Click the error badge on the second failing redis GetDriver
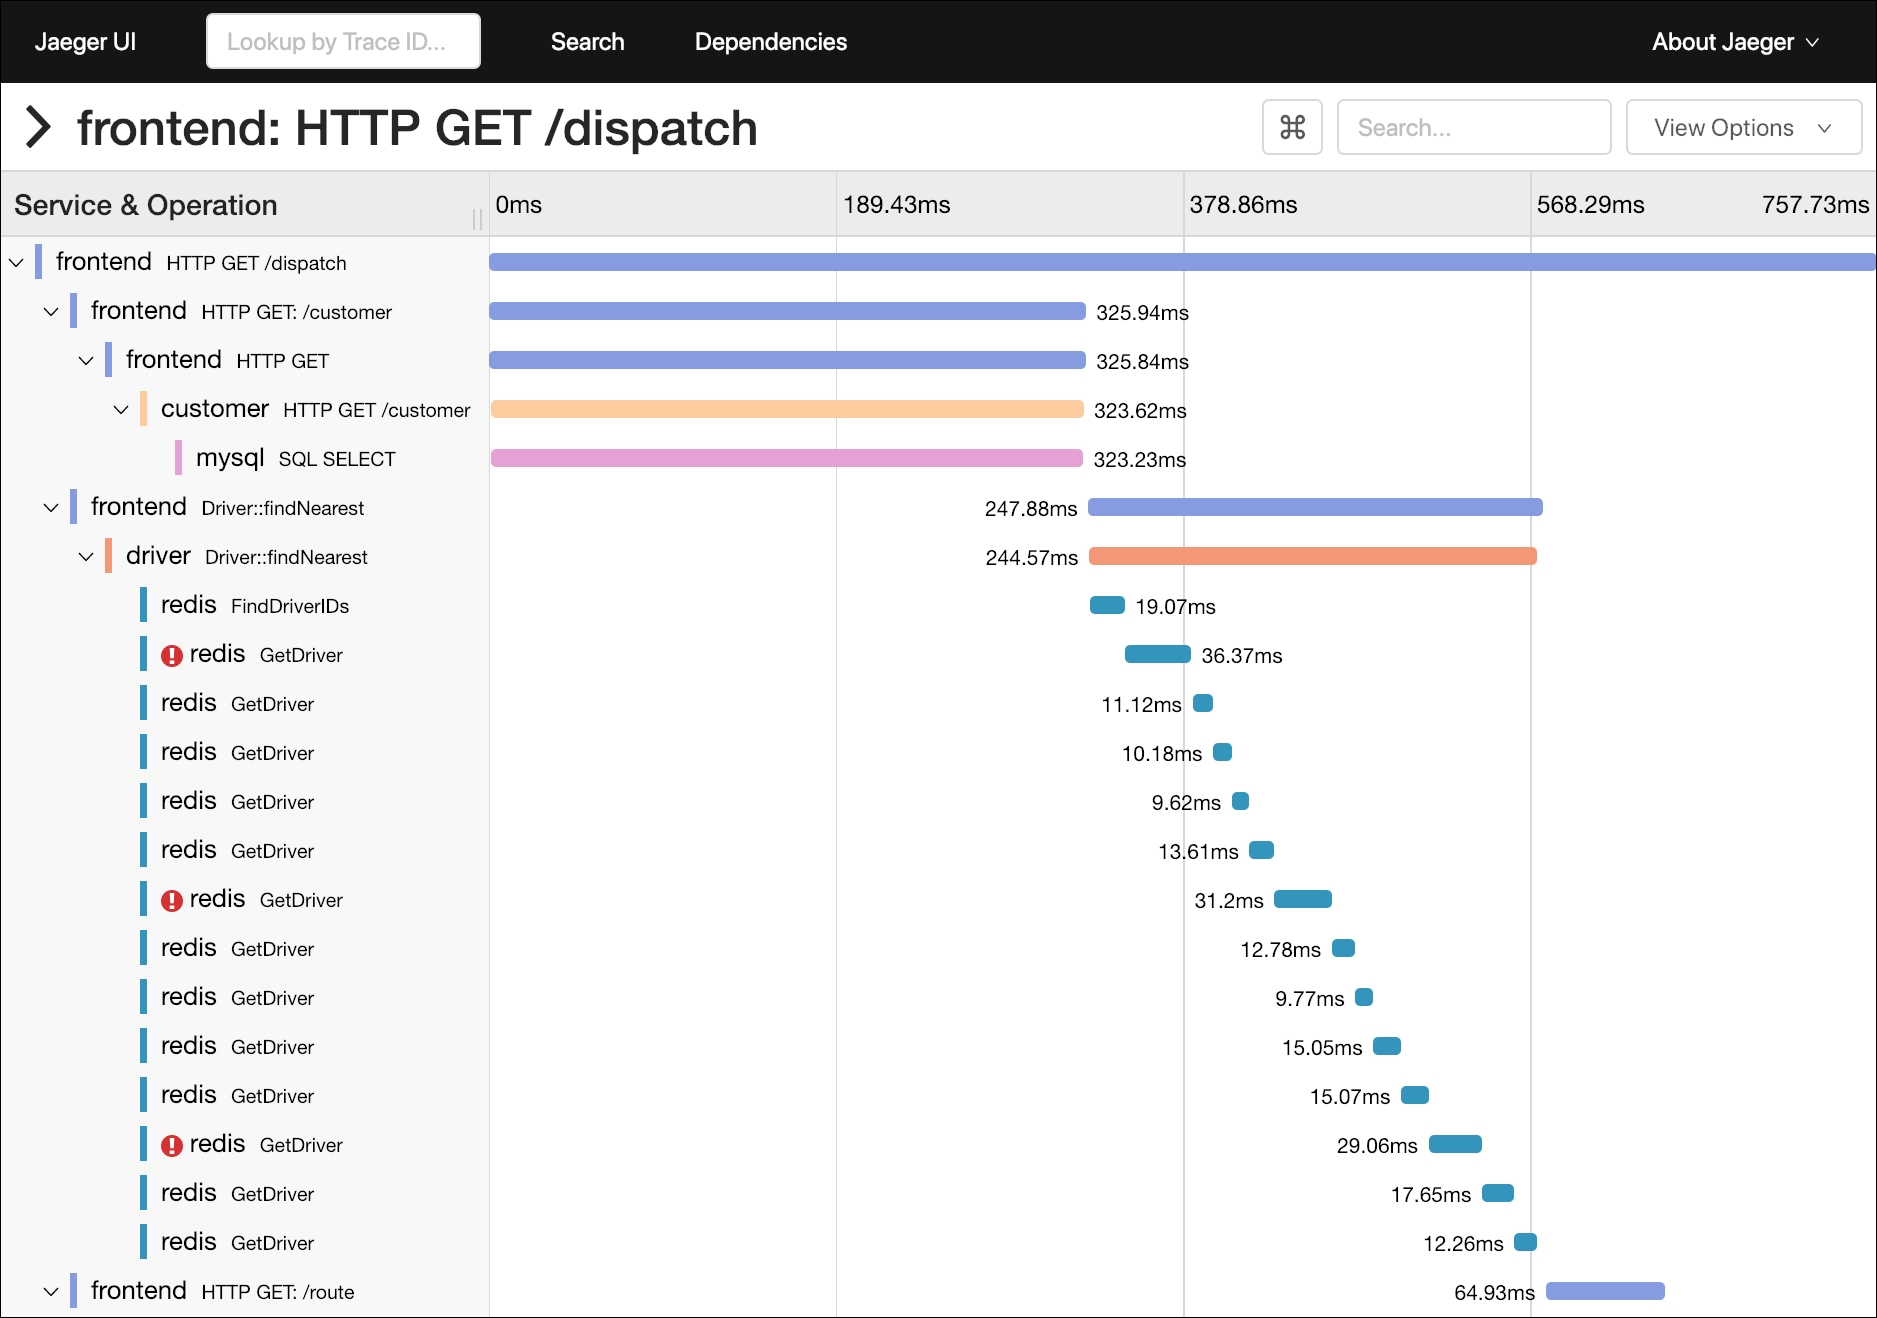The height and width of the screenshot is (1318, 1877). click(172, 899)
